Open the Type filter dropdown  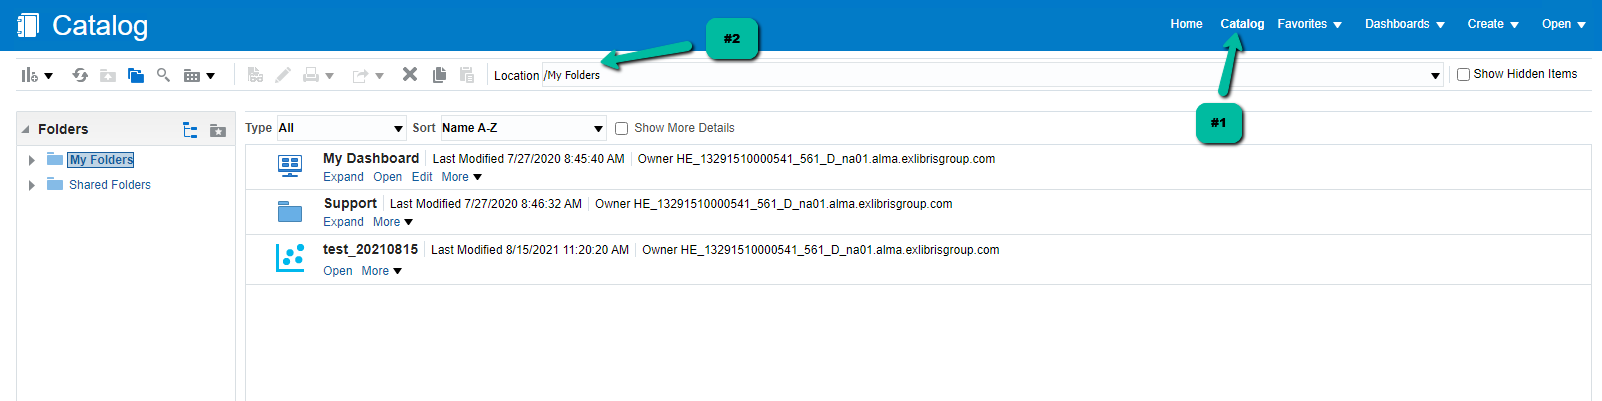click(341, 128)
